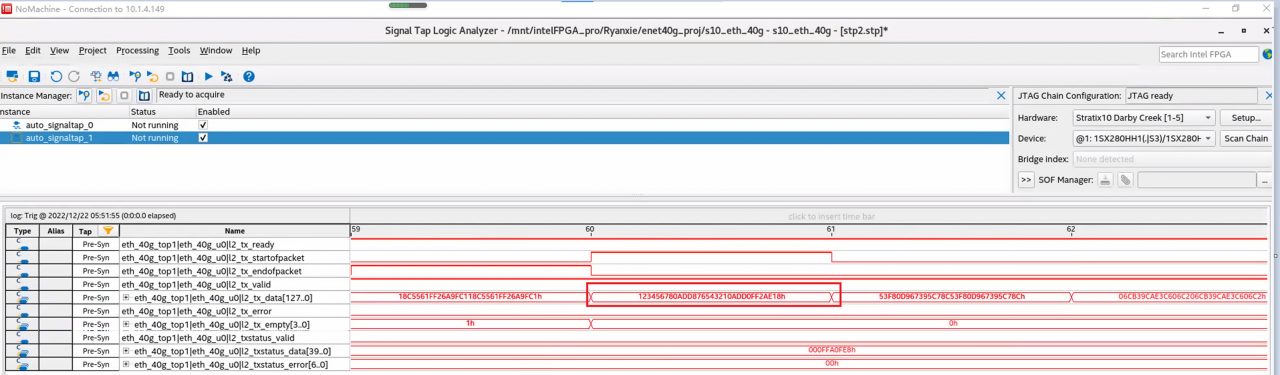The image size is (1280, 375).
Task: Click Autorun Analysis in Instance Manager
Action: pyautogui.click(x=104, y=95)
